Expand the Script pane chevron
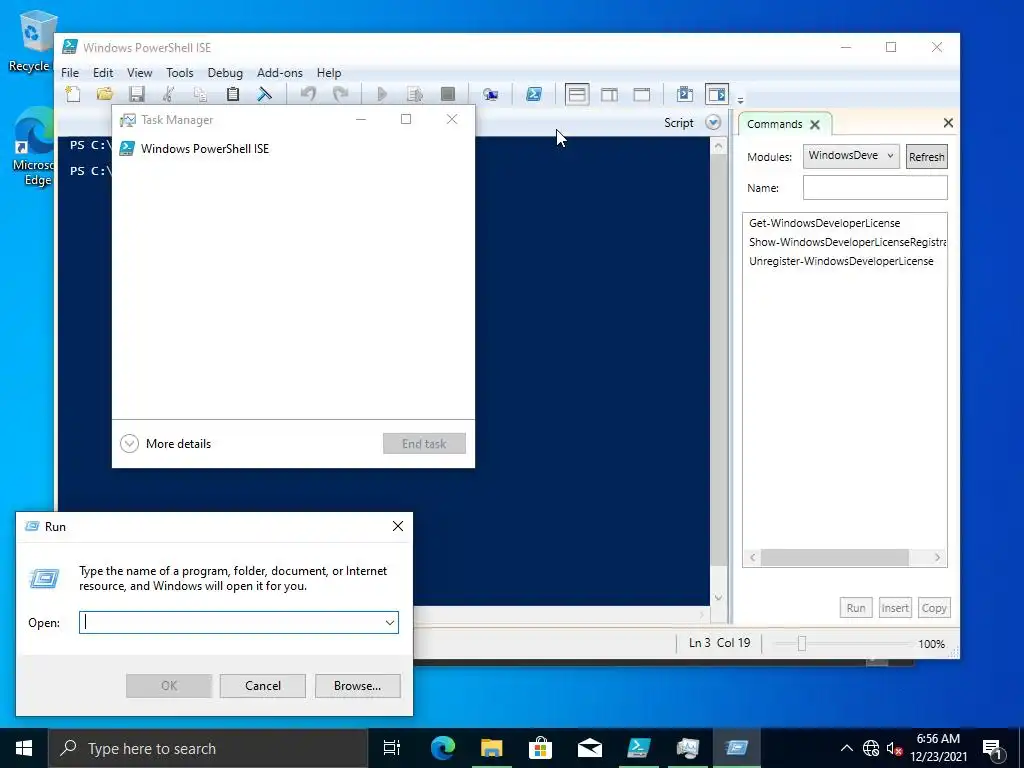Image resolution: width=1024 pixels, height=768 pixels. (x=713, y=123)
